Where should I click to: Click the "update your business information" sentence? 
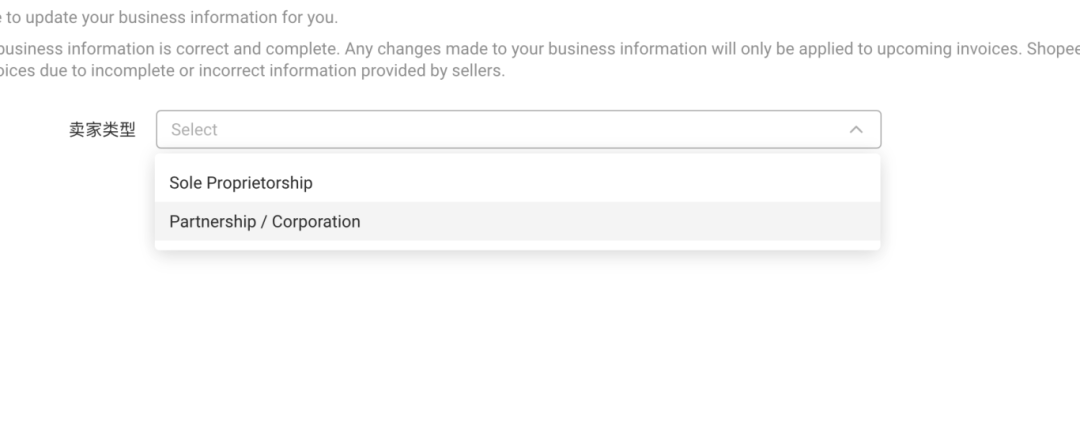tap(170, 18)
